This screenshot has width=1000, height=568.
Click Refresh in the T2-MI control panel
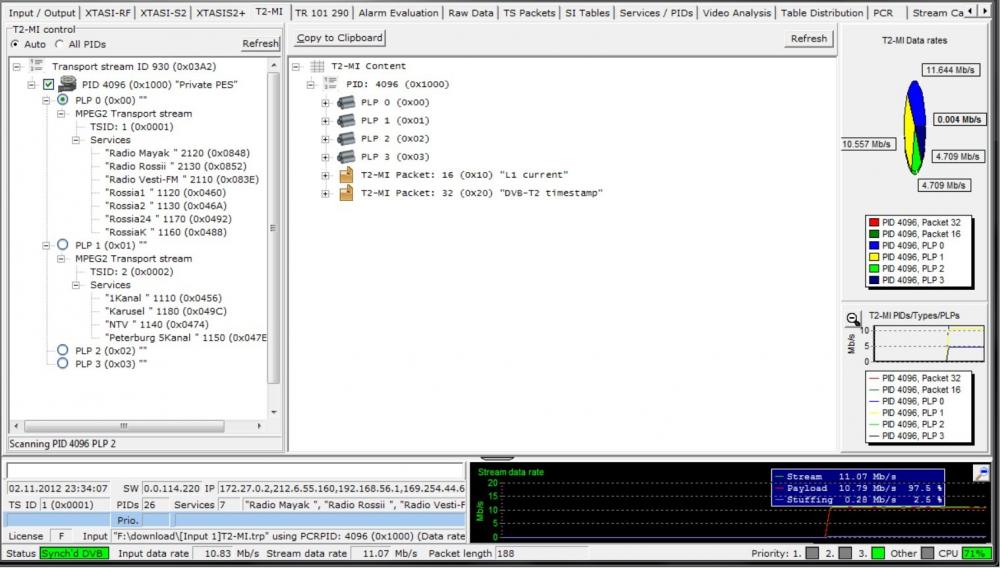[260, 44]
